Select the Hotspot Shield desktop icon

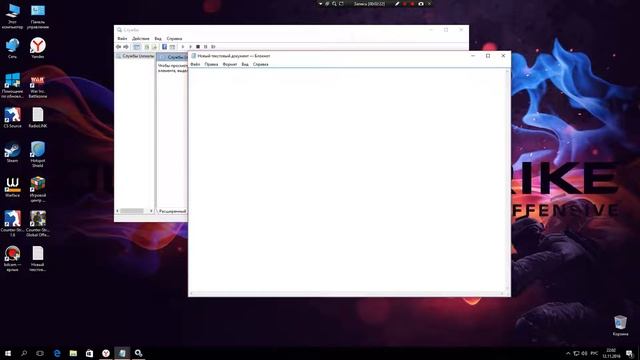pos(38,154)
